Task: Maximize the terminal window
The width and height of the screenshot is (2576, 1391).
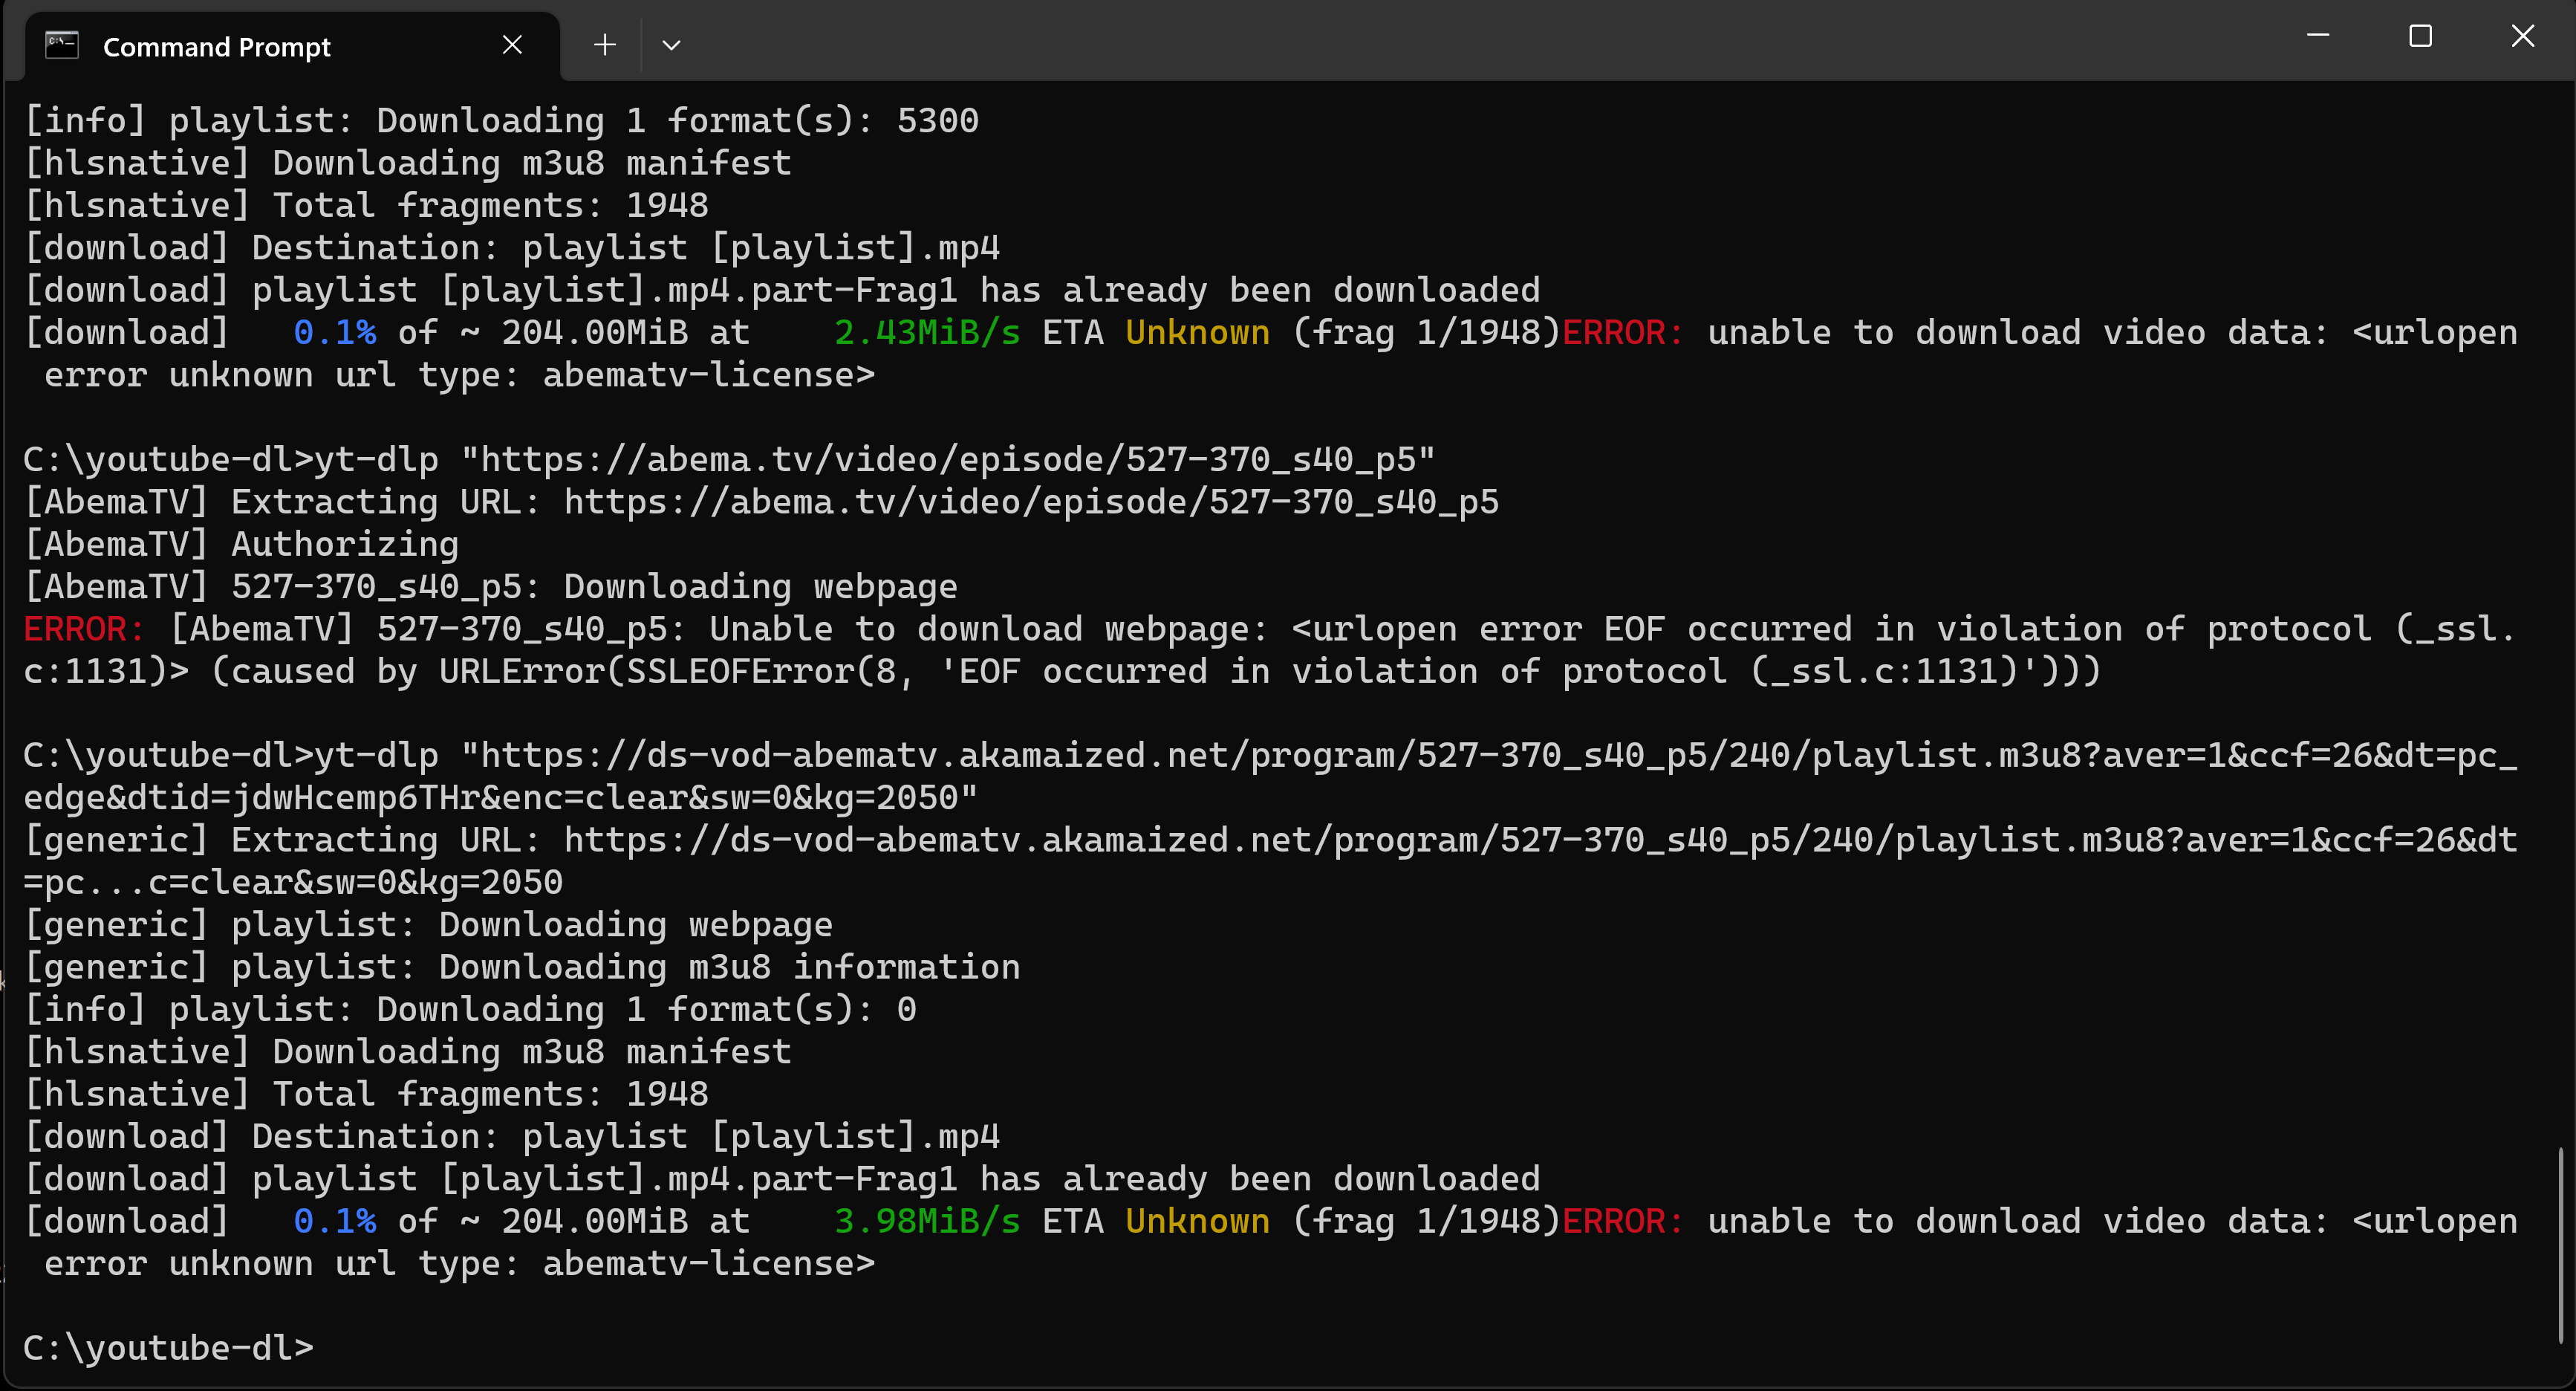Action: pos(2420,36)
